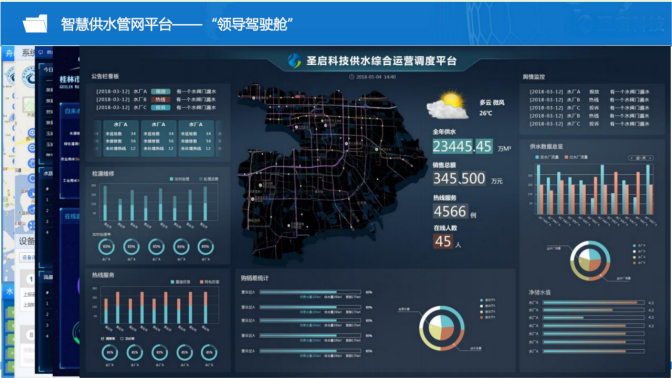Viewport: 672px width, 378px height.
Task: Click the last circular gauge under the 热线服务 chart
Action: click(209, 353)
